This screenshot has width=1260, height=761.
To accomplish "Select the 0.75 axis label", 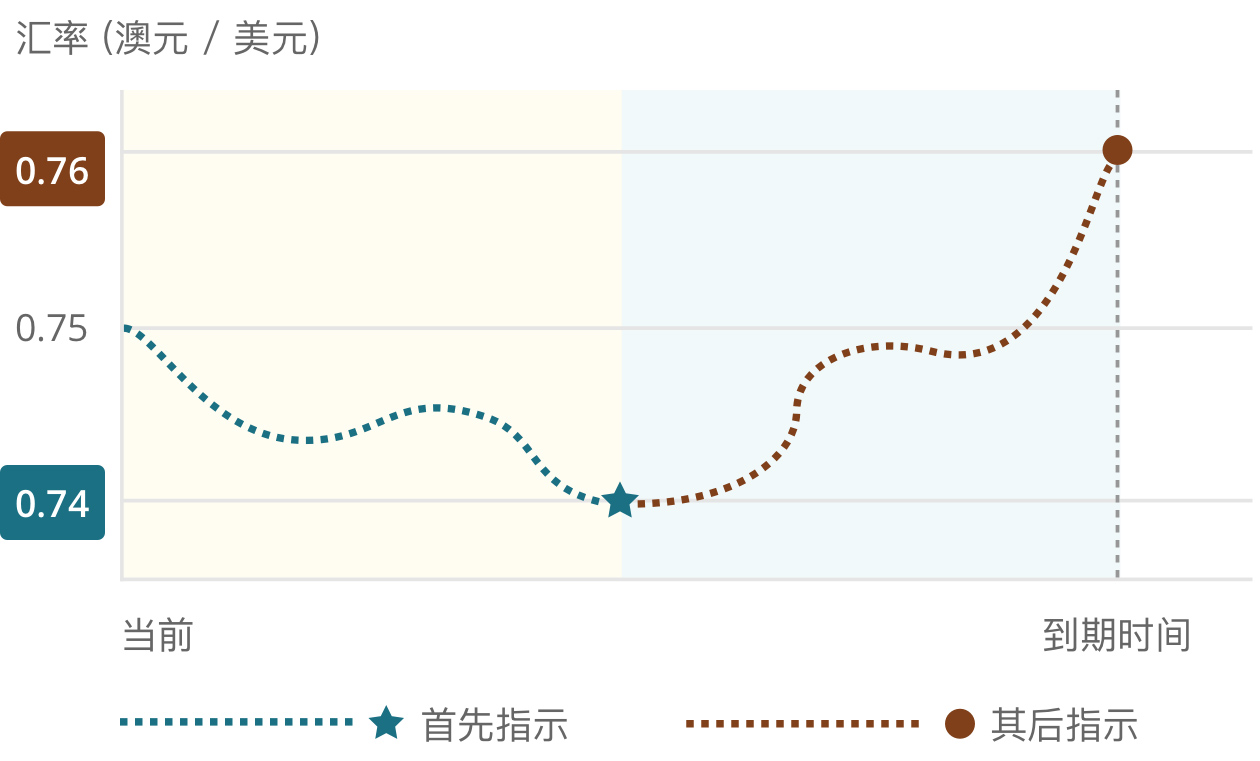I will coord(52,329).
